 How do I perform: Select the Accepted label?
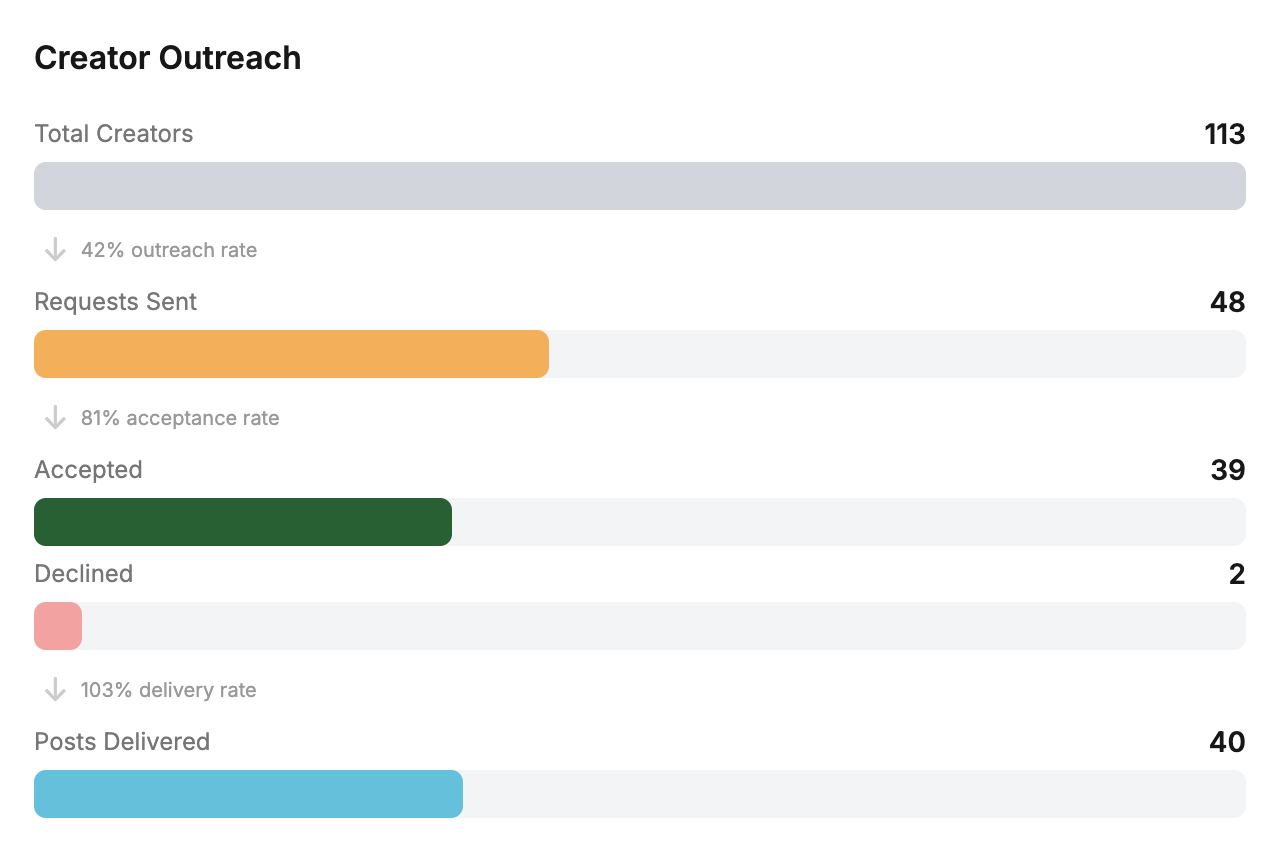coord(88,470)
